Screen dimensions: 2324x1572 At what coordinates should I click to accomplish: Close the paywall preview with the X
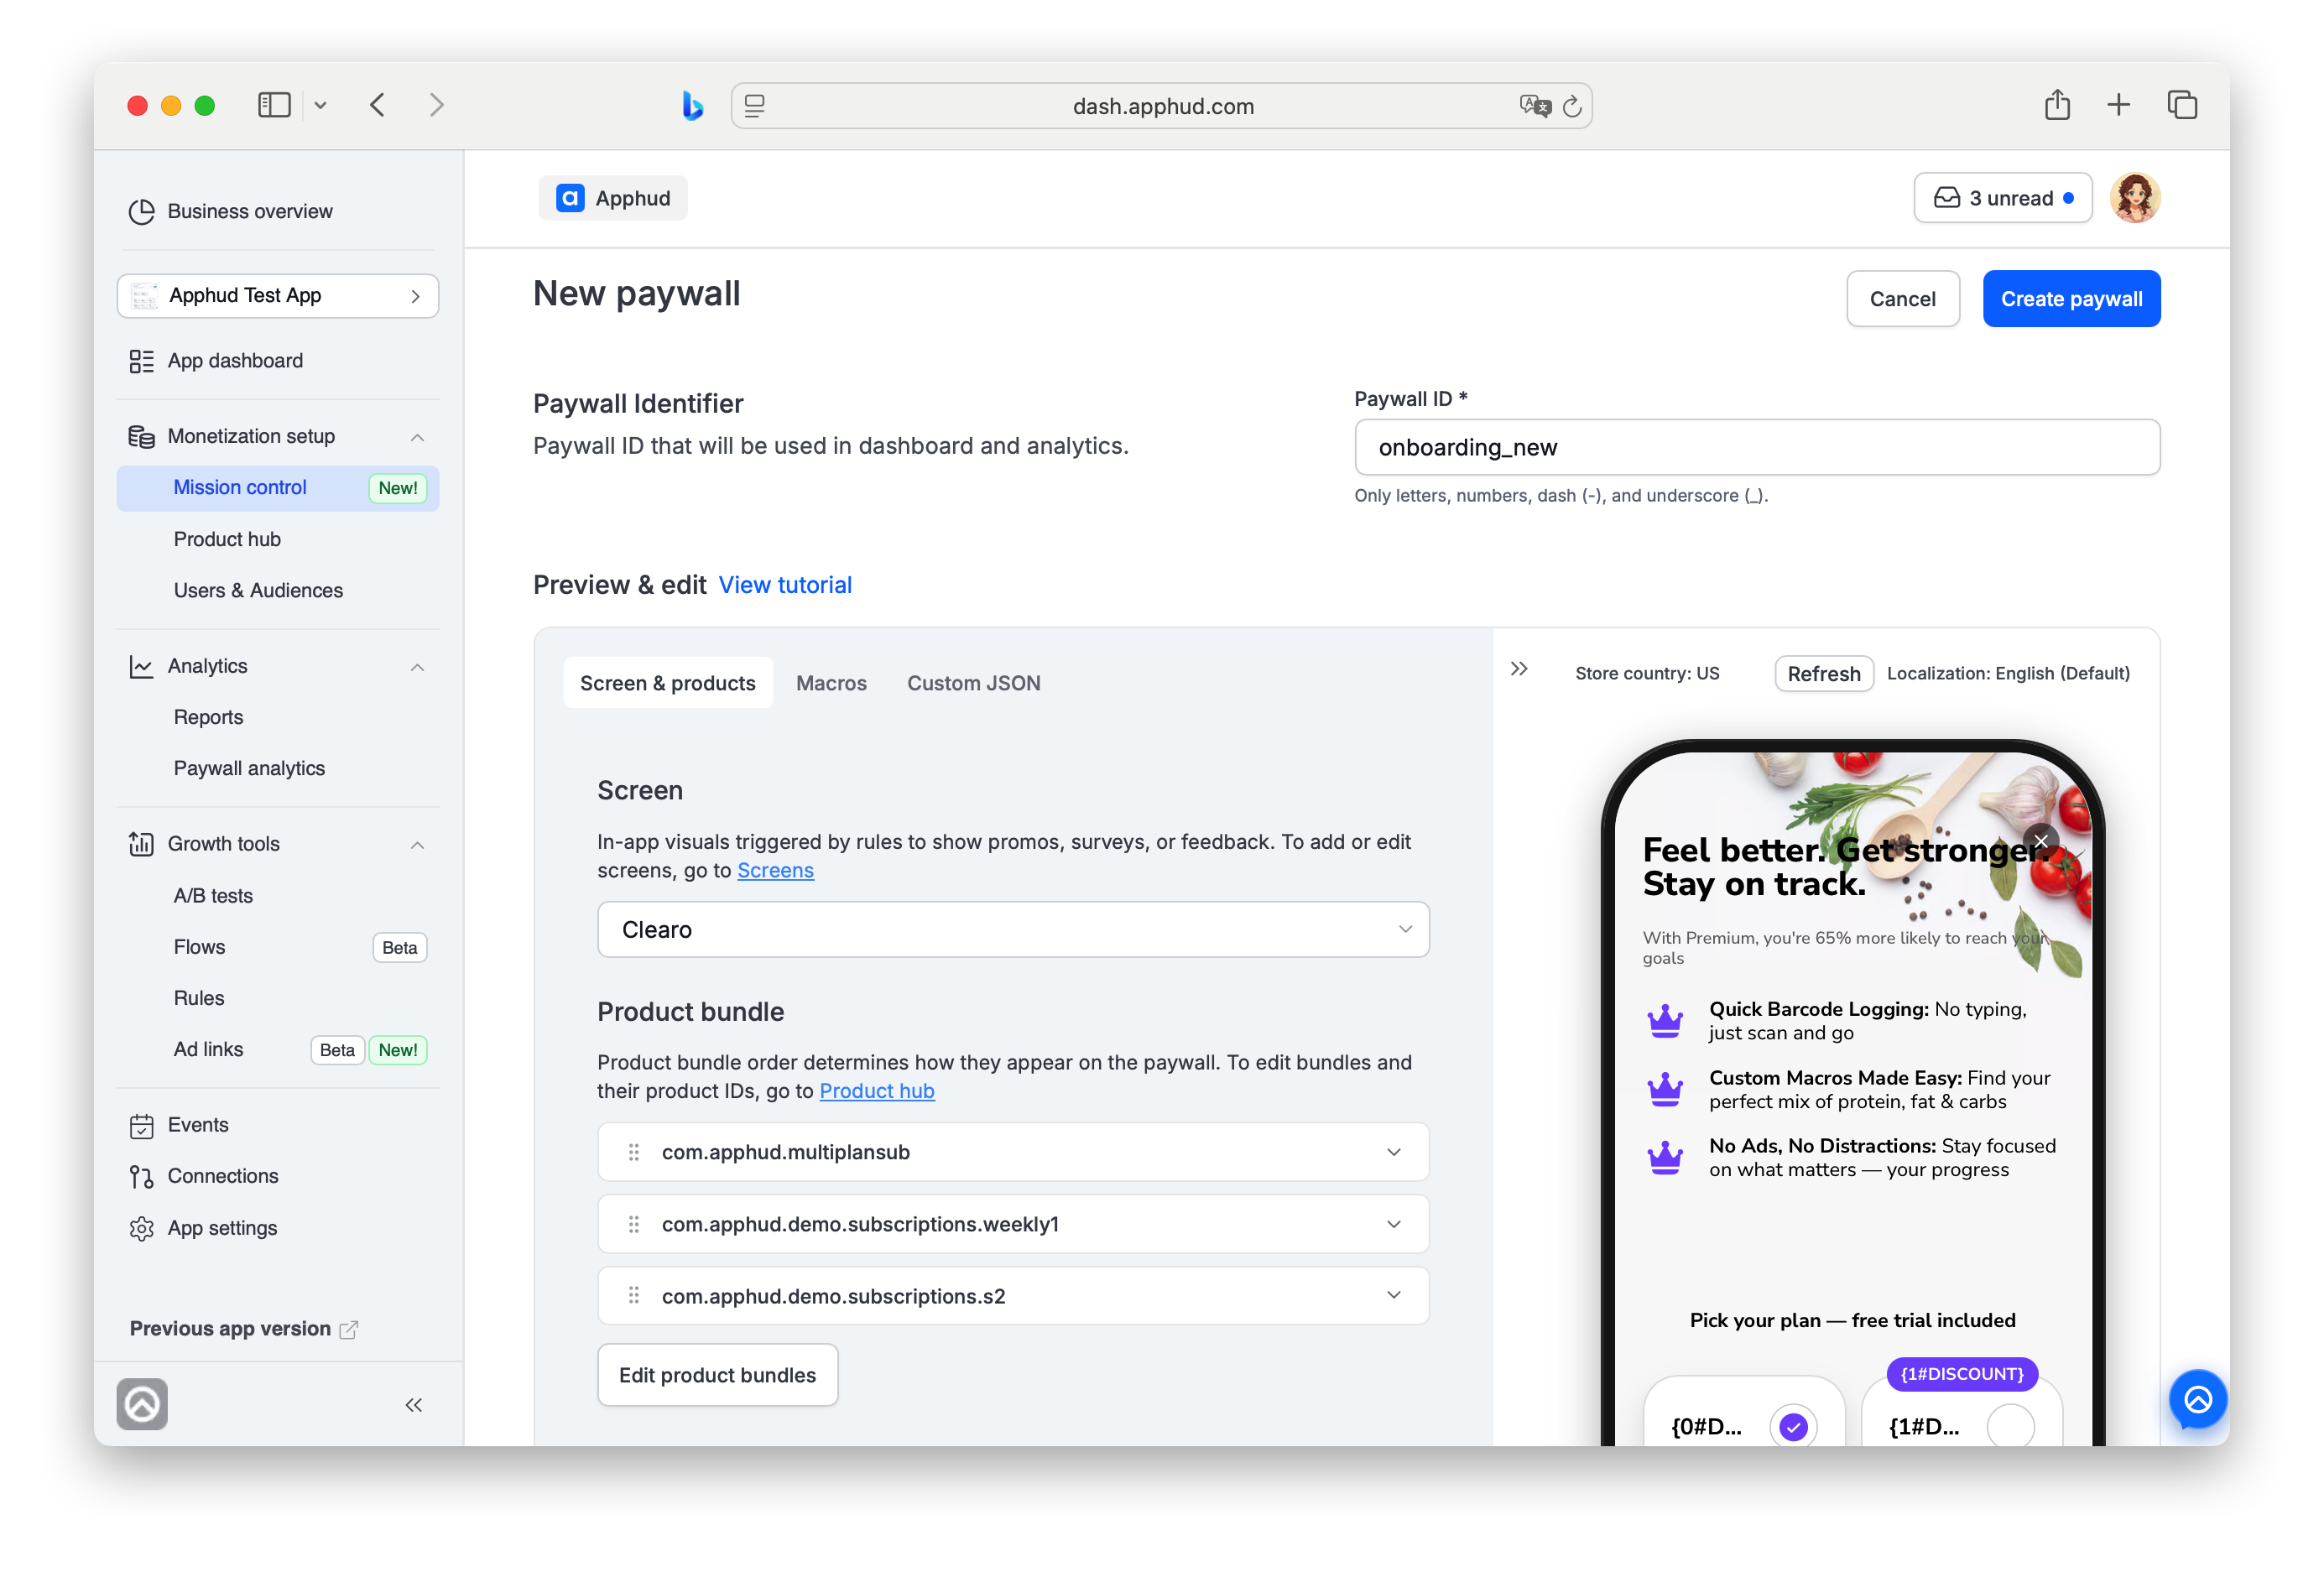(x=2040, y=841)
